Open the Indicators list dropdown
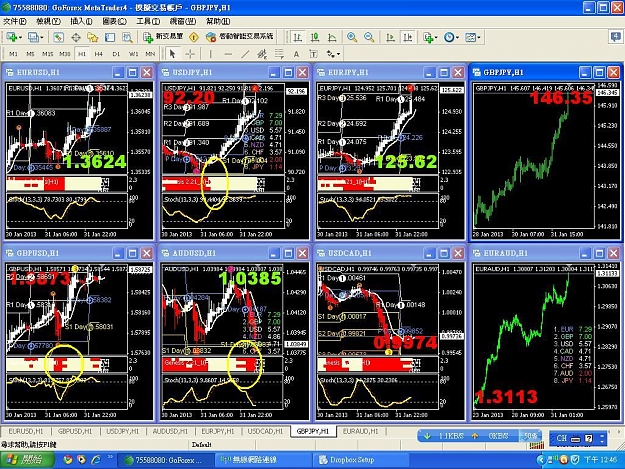625x469 pixels. [x=430, y=37]
